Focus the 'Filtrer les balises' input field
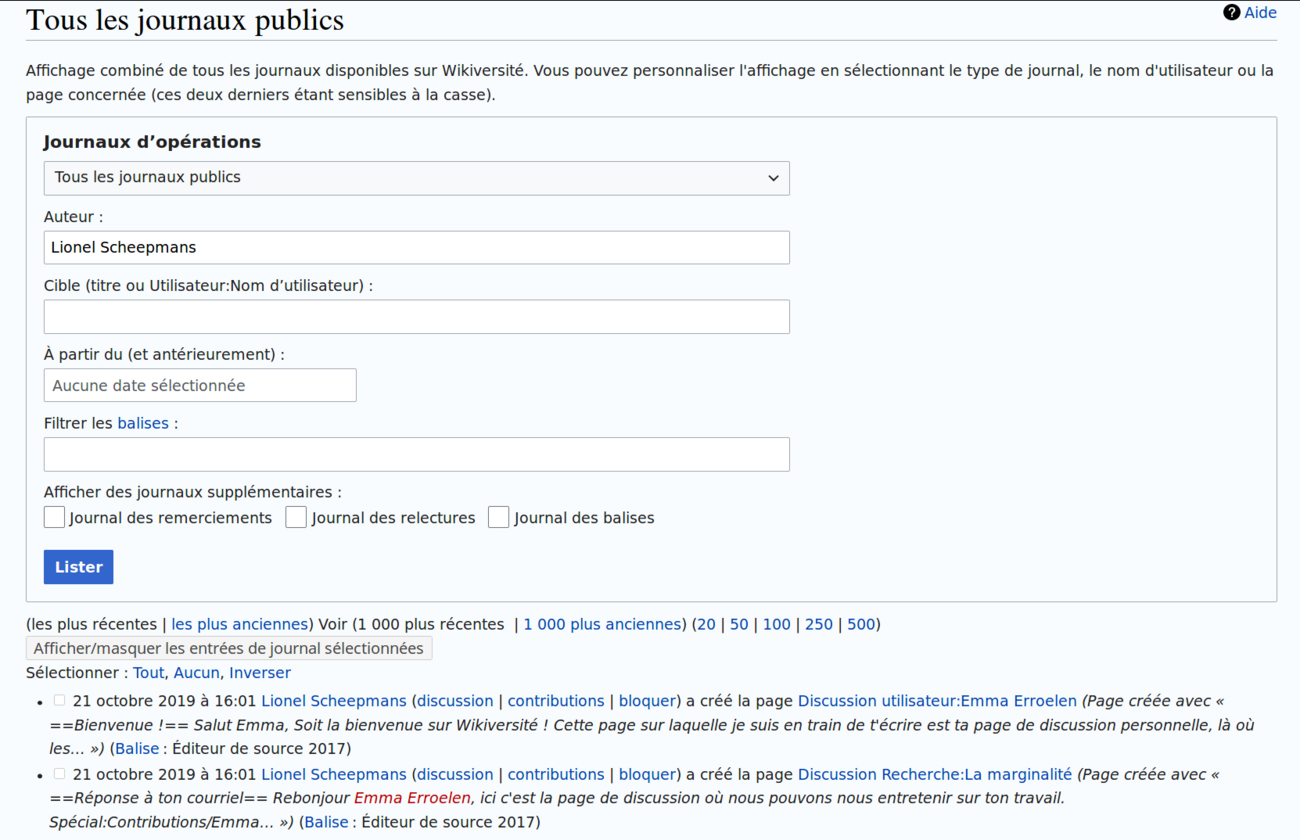1300x840 pixels. [x=417, y=454]
